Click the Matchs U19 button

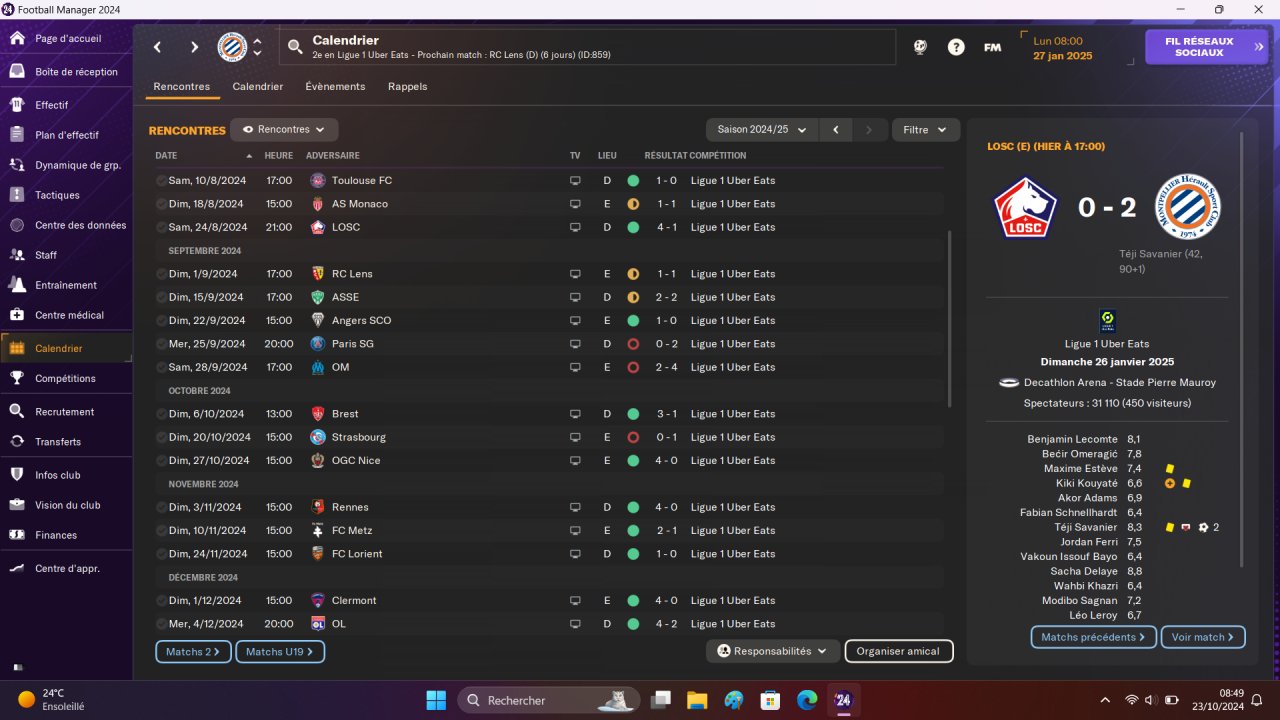280,652
